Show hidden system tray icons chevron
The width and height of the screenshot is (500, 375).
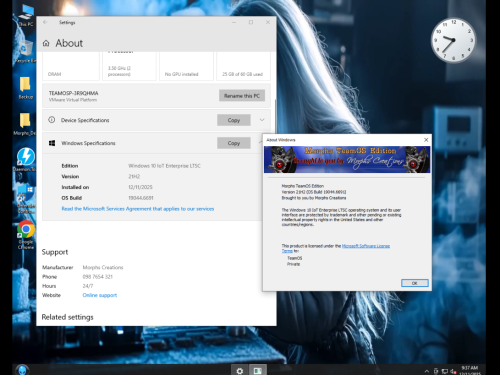coord(427,371)
